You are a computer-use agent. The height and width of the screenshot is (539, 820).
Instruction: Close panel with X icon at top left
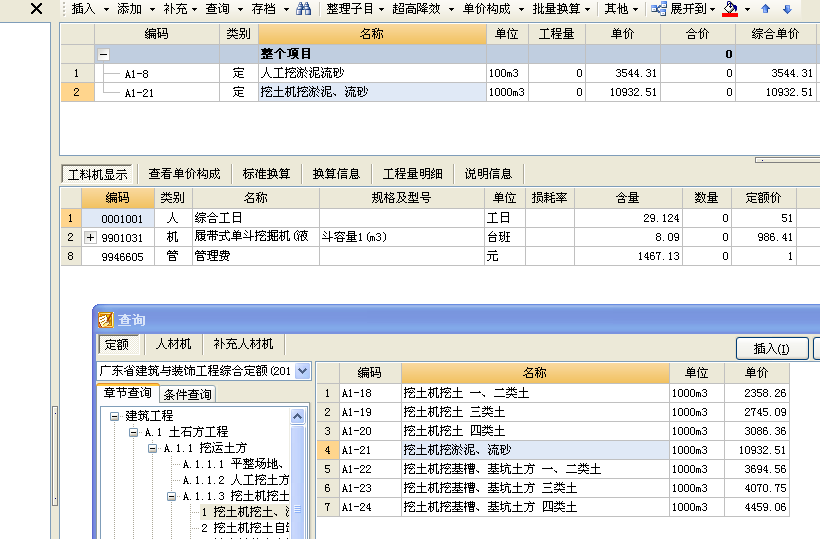coord(36,8)
